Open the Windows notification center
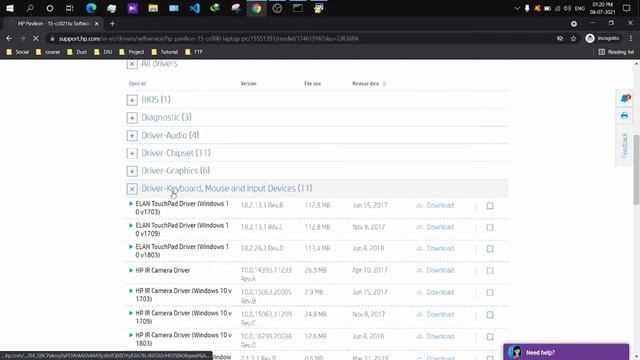 coord(627,8)
